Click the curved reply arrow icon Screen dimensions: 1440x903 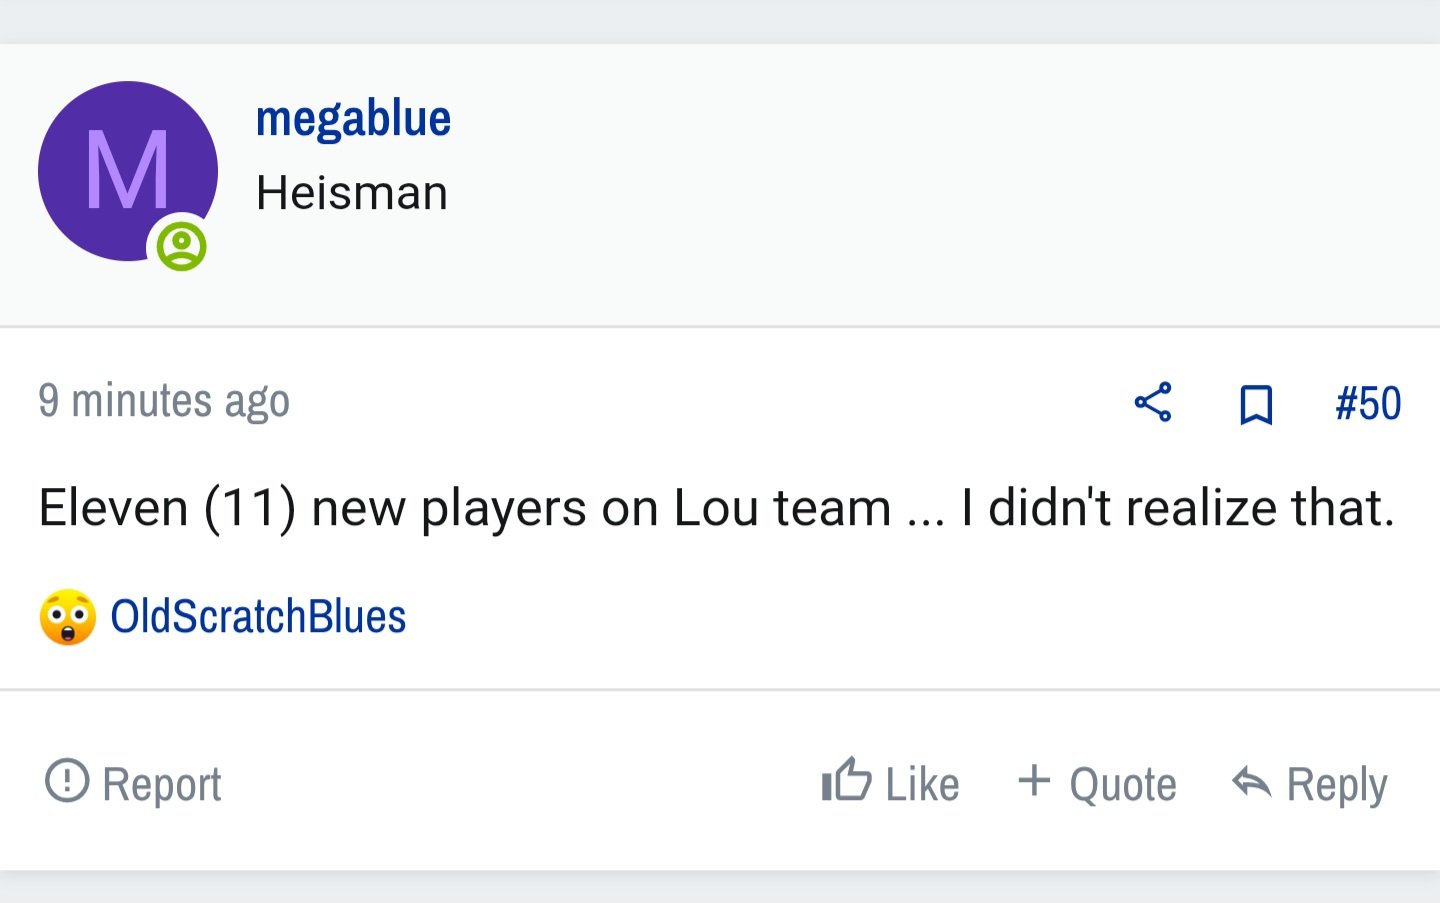(1252, 782)
